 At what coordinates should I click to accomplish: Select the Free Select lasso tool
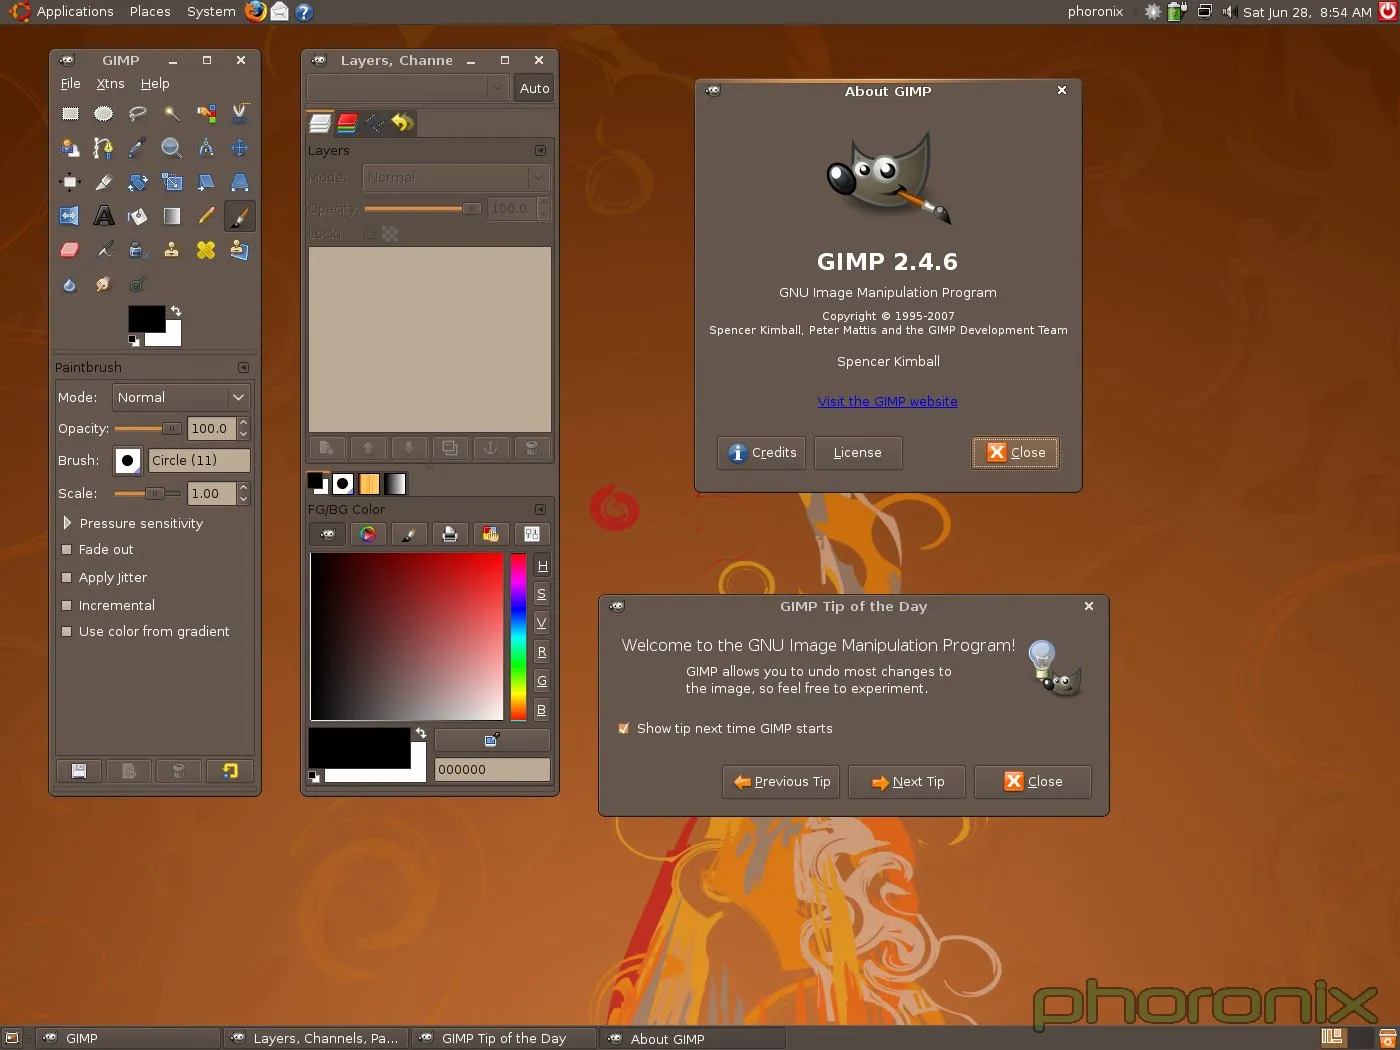137,114
